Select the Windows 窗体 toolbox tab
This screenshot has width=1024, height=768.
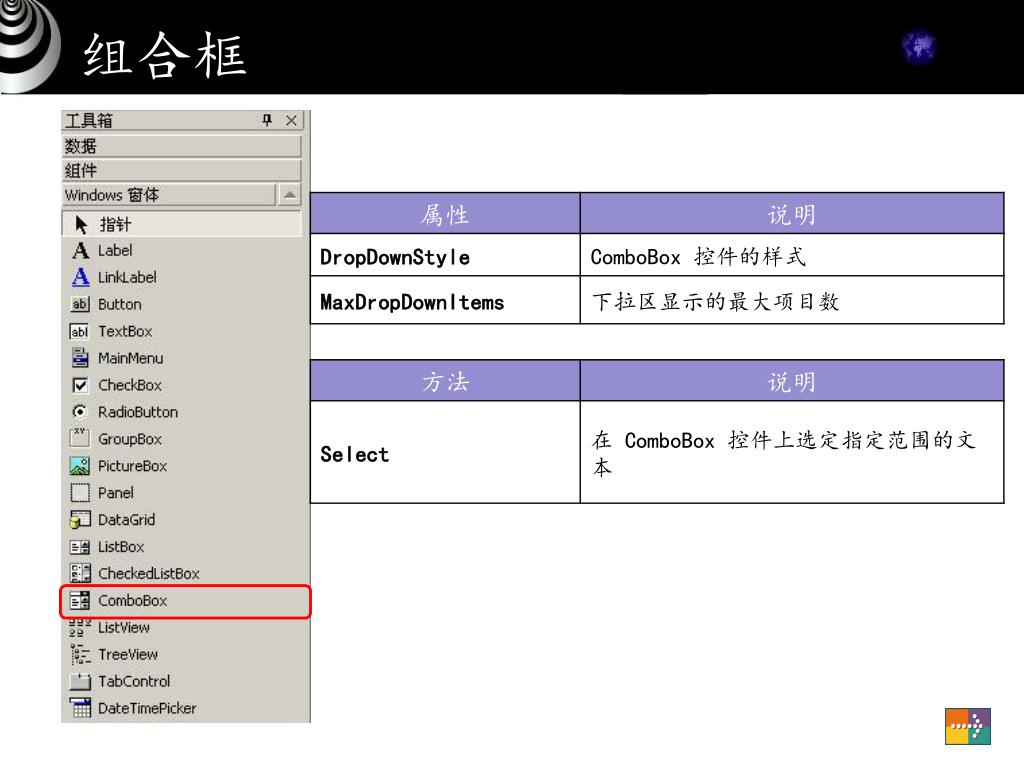click(168, 195)
